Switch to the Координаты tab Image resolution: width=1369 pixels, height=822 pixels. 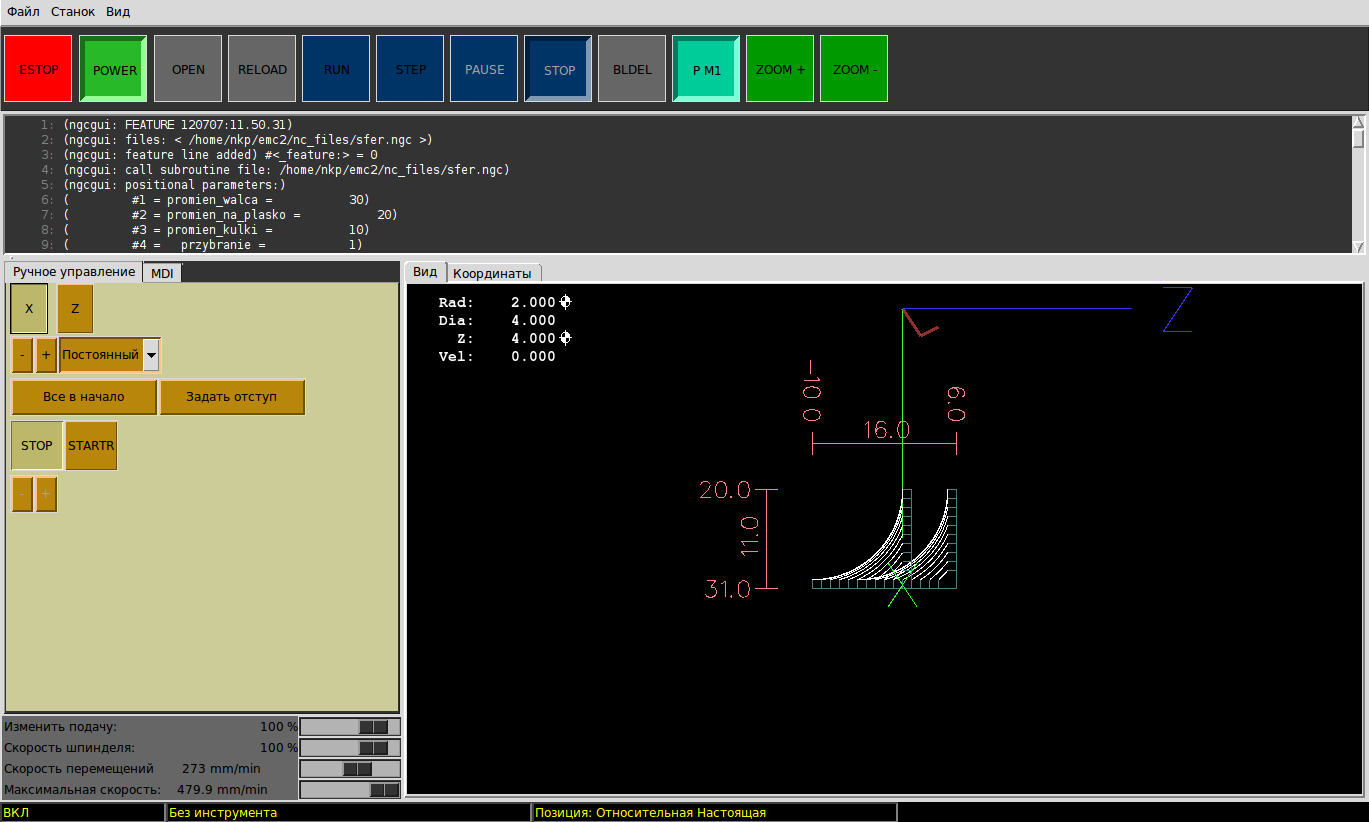[x=492, y=273]
